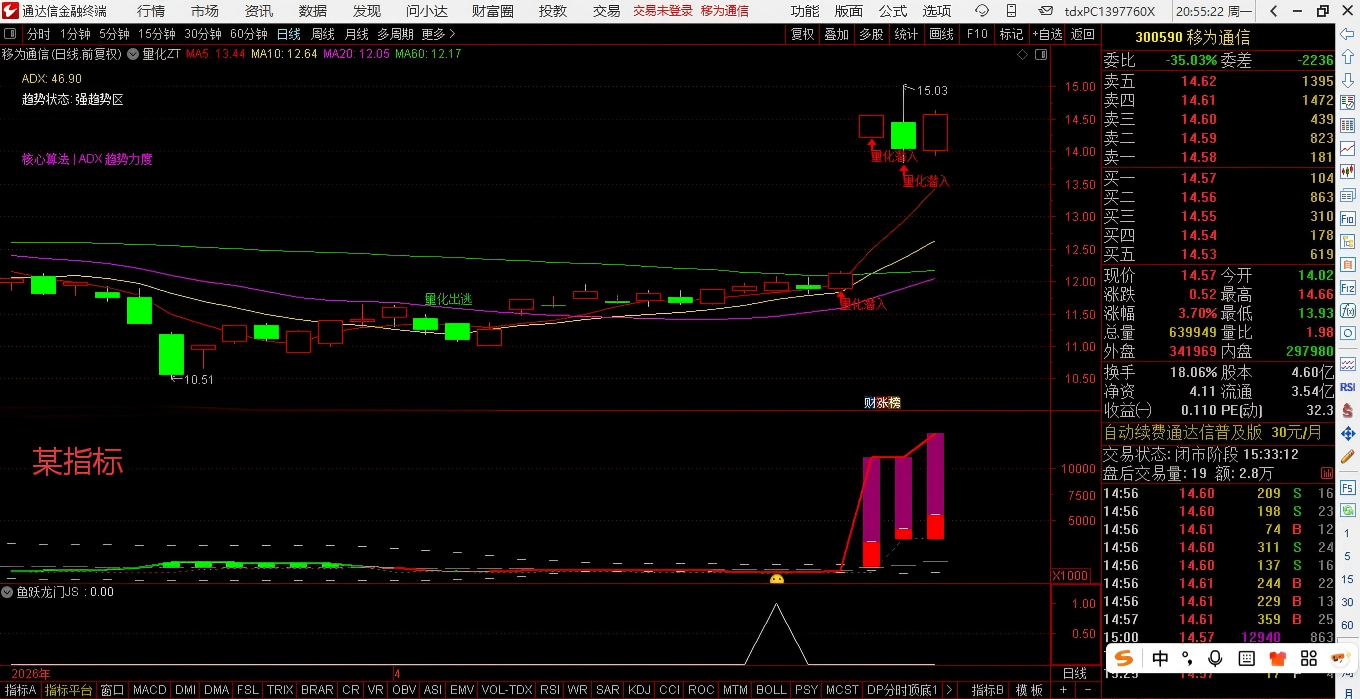Select the MACD indicator tab
1360x699 pixels.
click(x=150, y=690)
